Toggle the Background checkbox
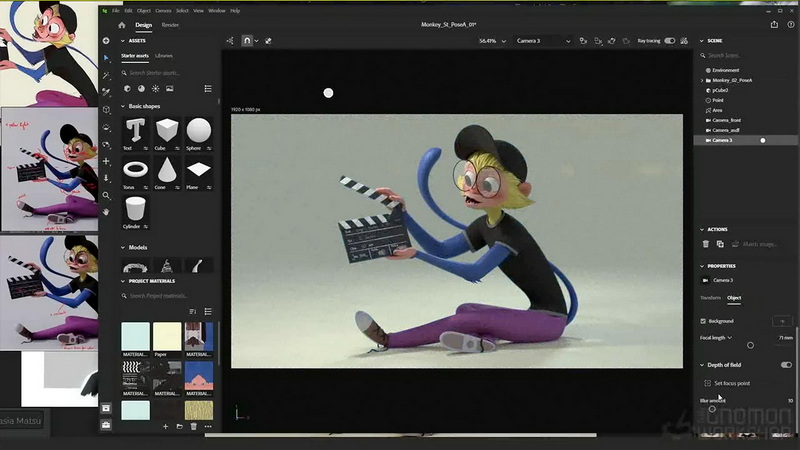The height and width of the screenshot is (450, 800). pos(703,321)
